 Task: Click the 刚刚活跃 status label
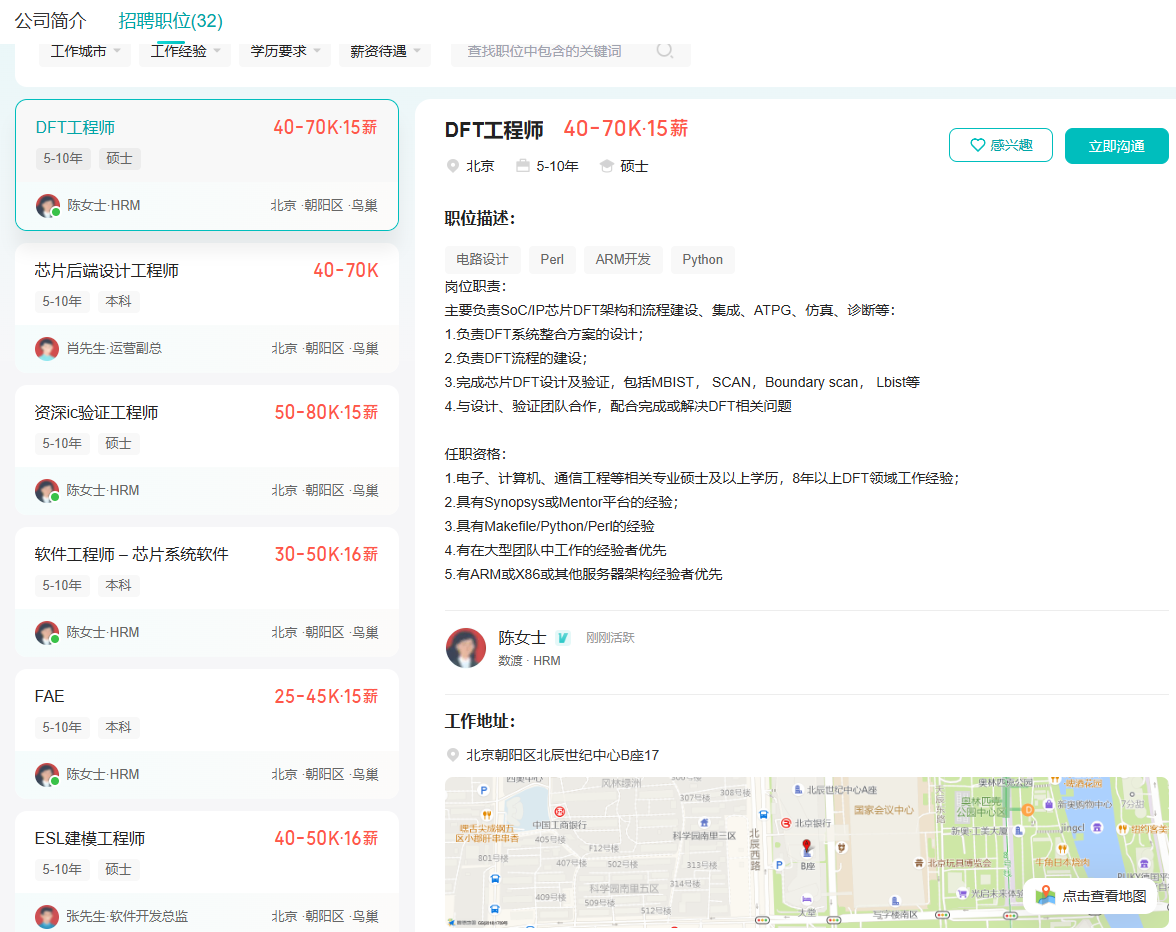pyautogui.click(x=610, y=638)
